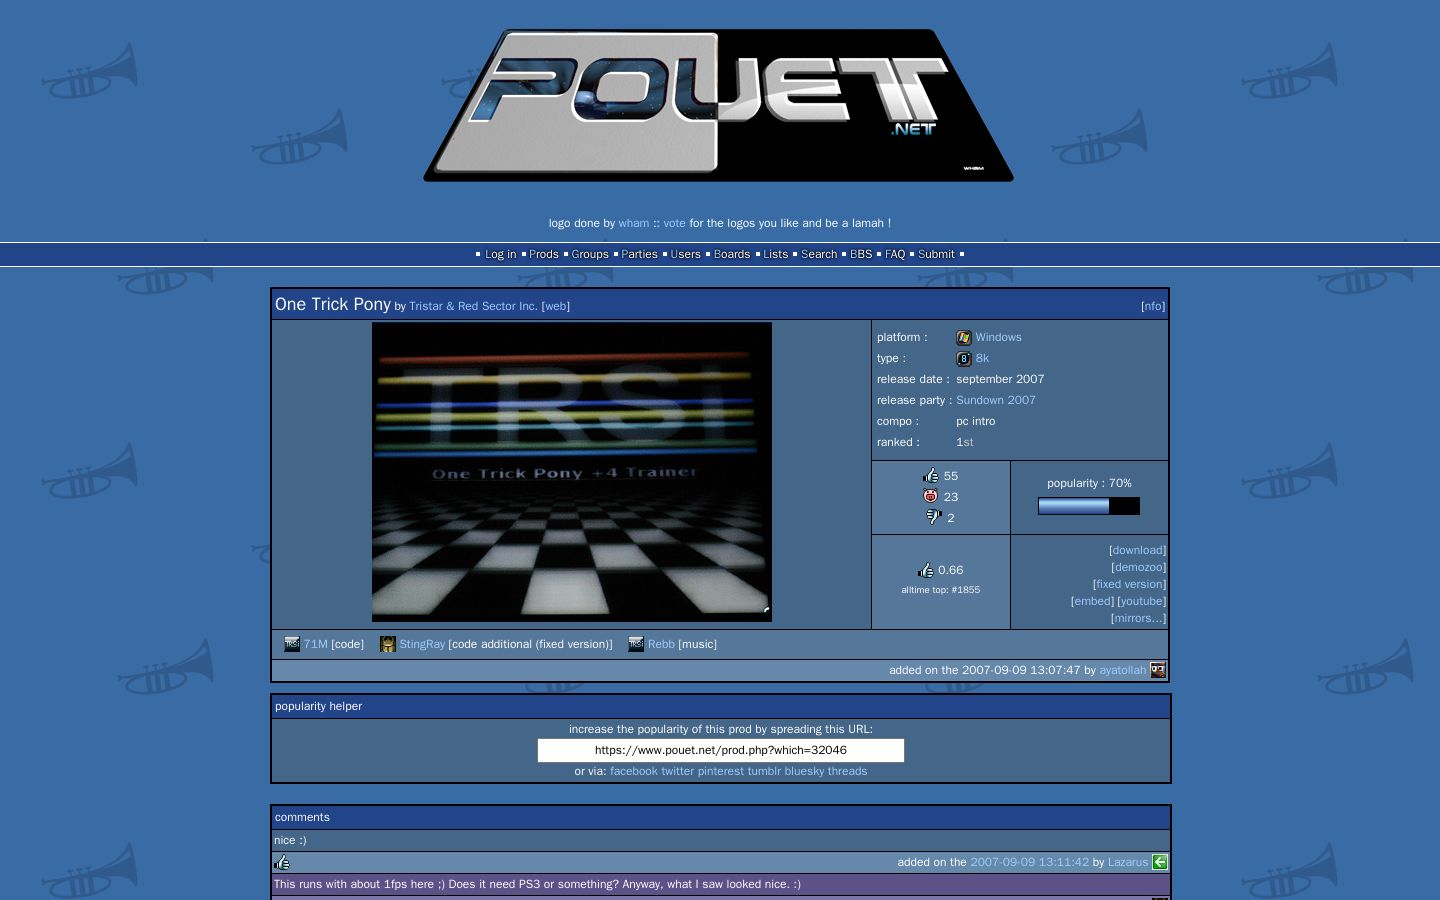Click the 'september 2007' release date
The width and height of the screenshot is (1440, 900).
coord(1000,379)
